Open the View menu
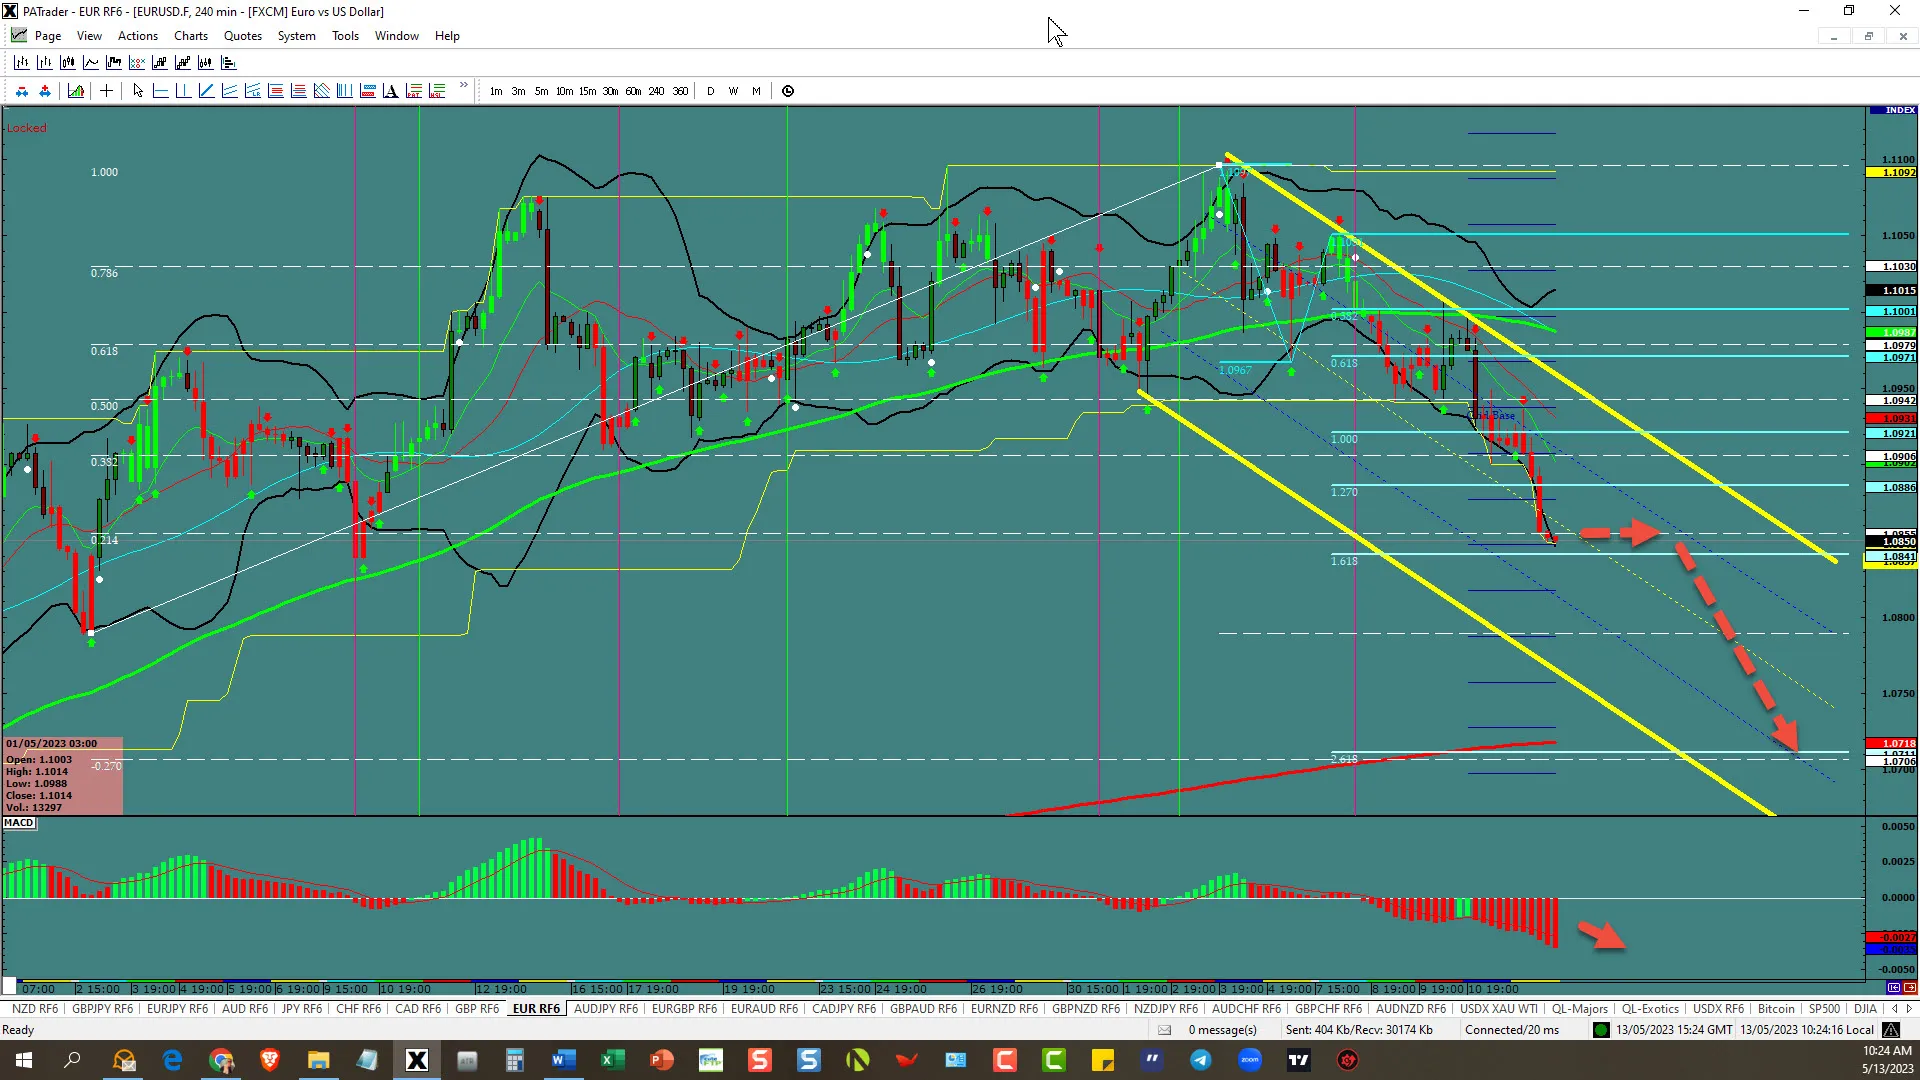1920x1080 pixels. point(89,36)
